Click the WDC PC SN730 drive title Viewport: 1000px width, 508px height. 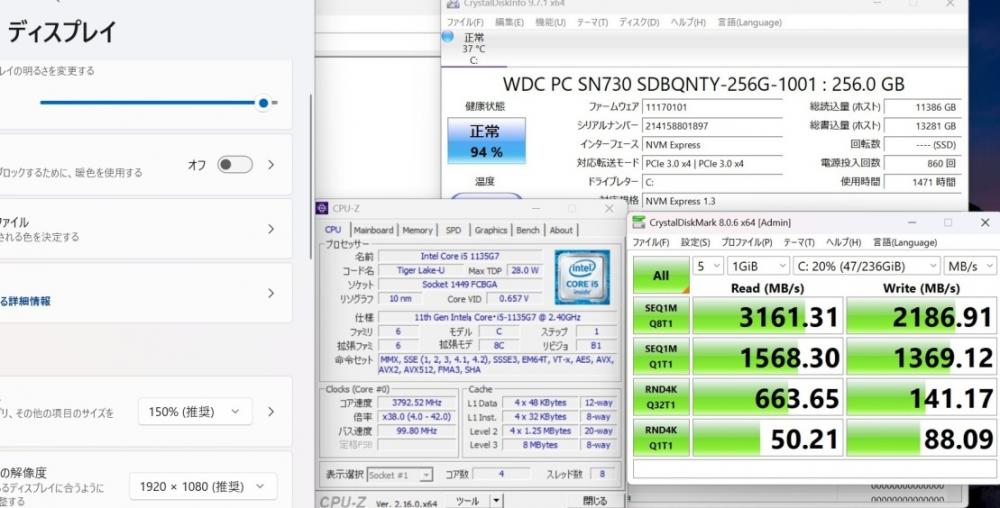(703, 84)
